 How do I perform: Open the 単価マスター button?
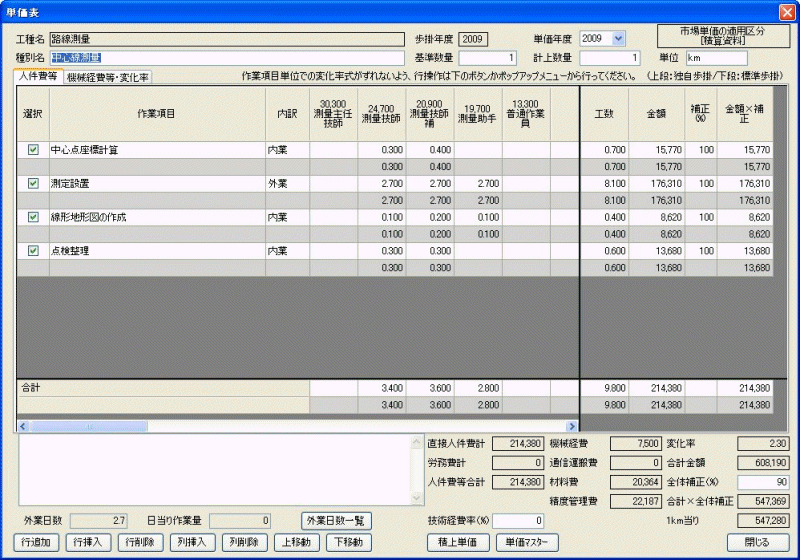[527, 542]
